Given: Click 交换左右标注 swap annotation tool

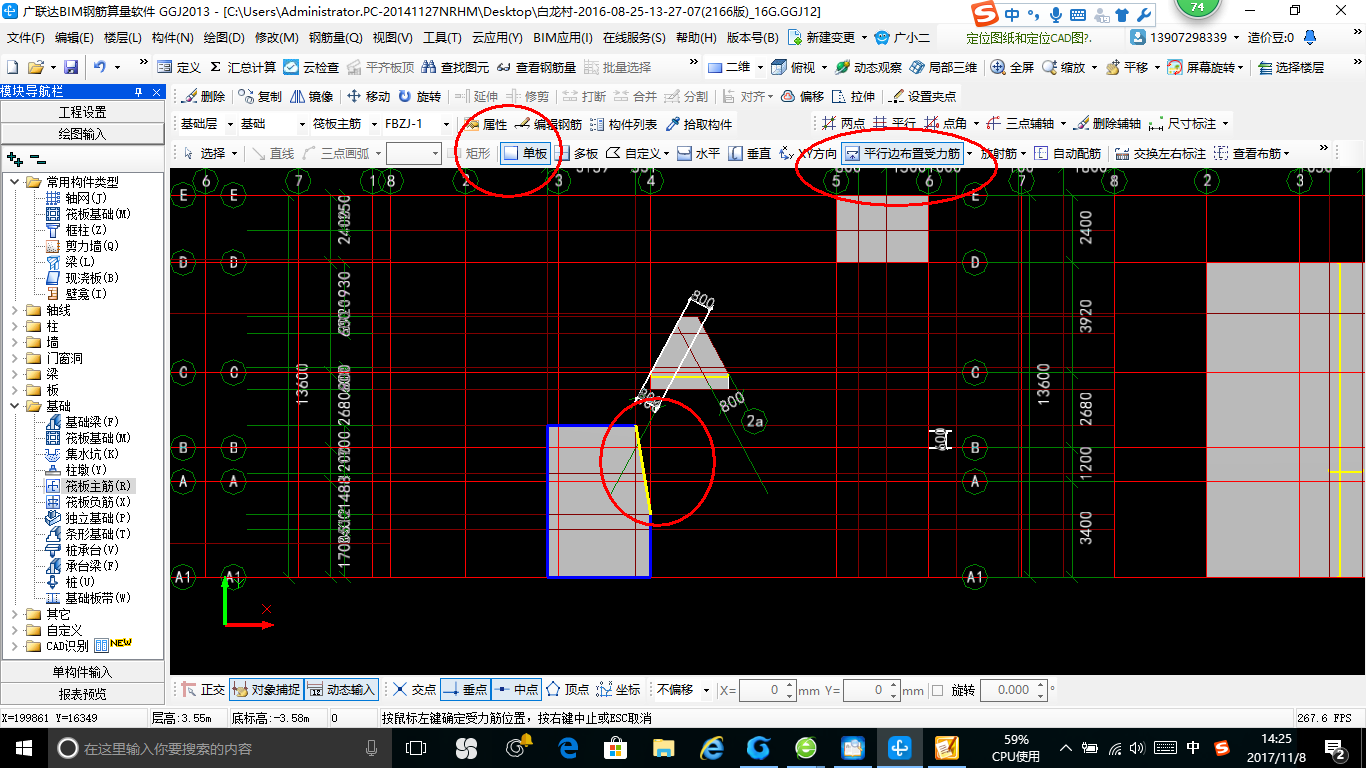Looking at the screenshot, I should tap(1161, 153).
